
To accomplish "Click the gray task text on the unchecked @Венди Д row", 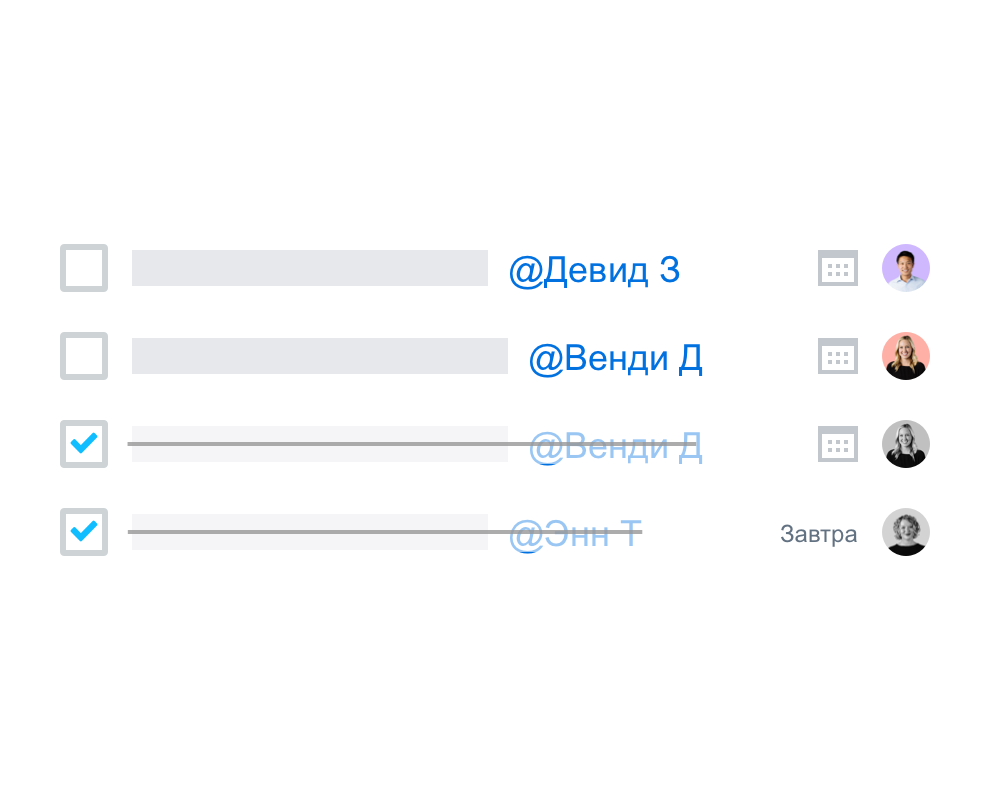I will click(319, 355).
